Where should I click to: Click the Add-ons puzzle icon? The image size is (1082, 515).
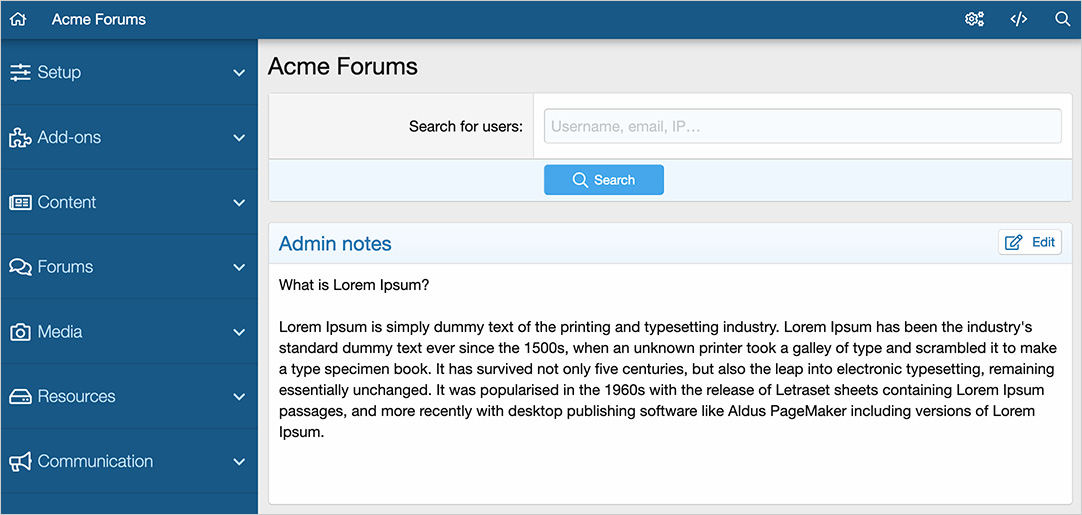(x=20, y=138)
